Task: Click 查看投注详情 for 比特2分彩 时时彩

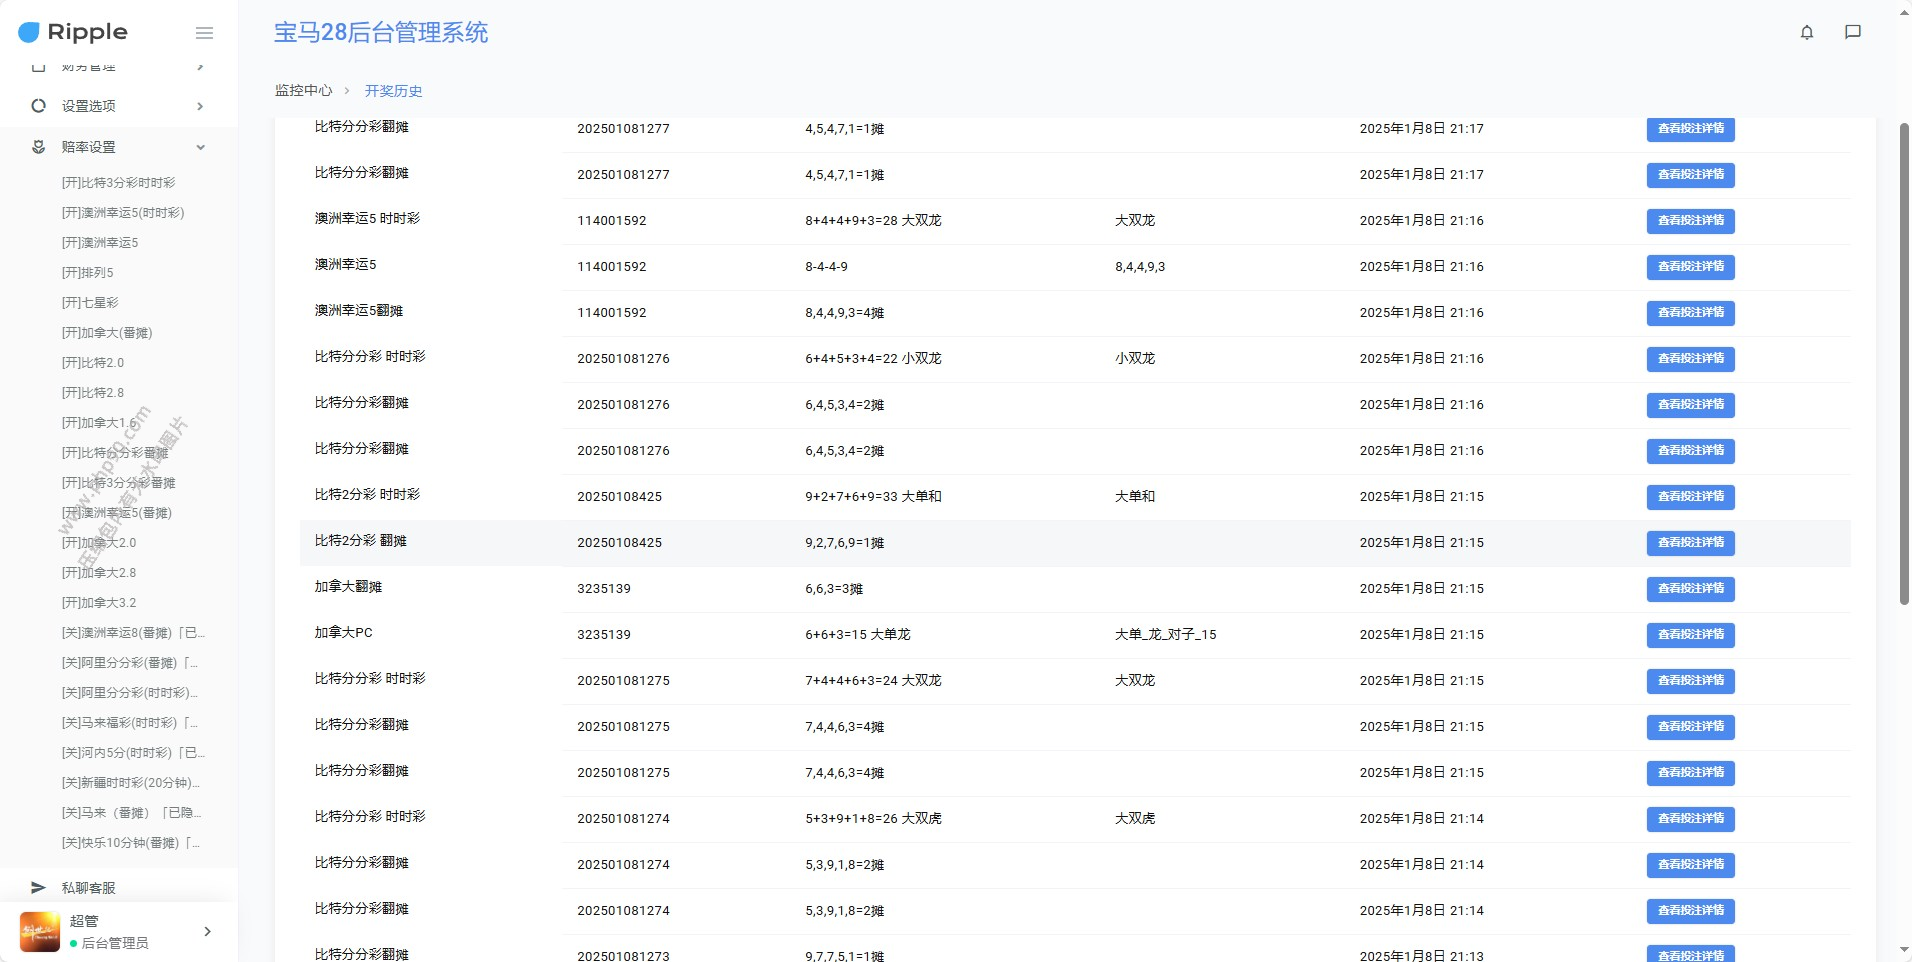Action: 1690,497
